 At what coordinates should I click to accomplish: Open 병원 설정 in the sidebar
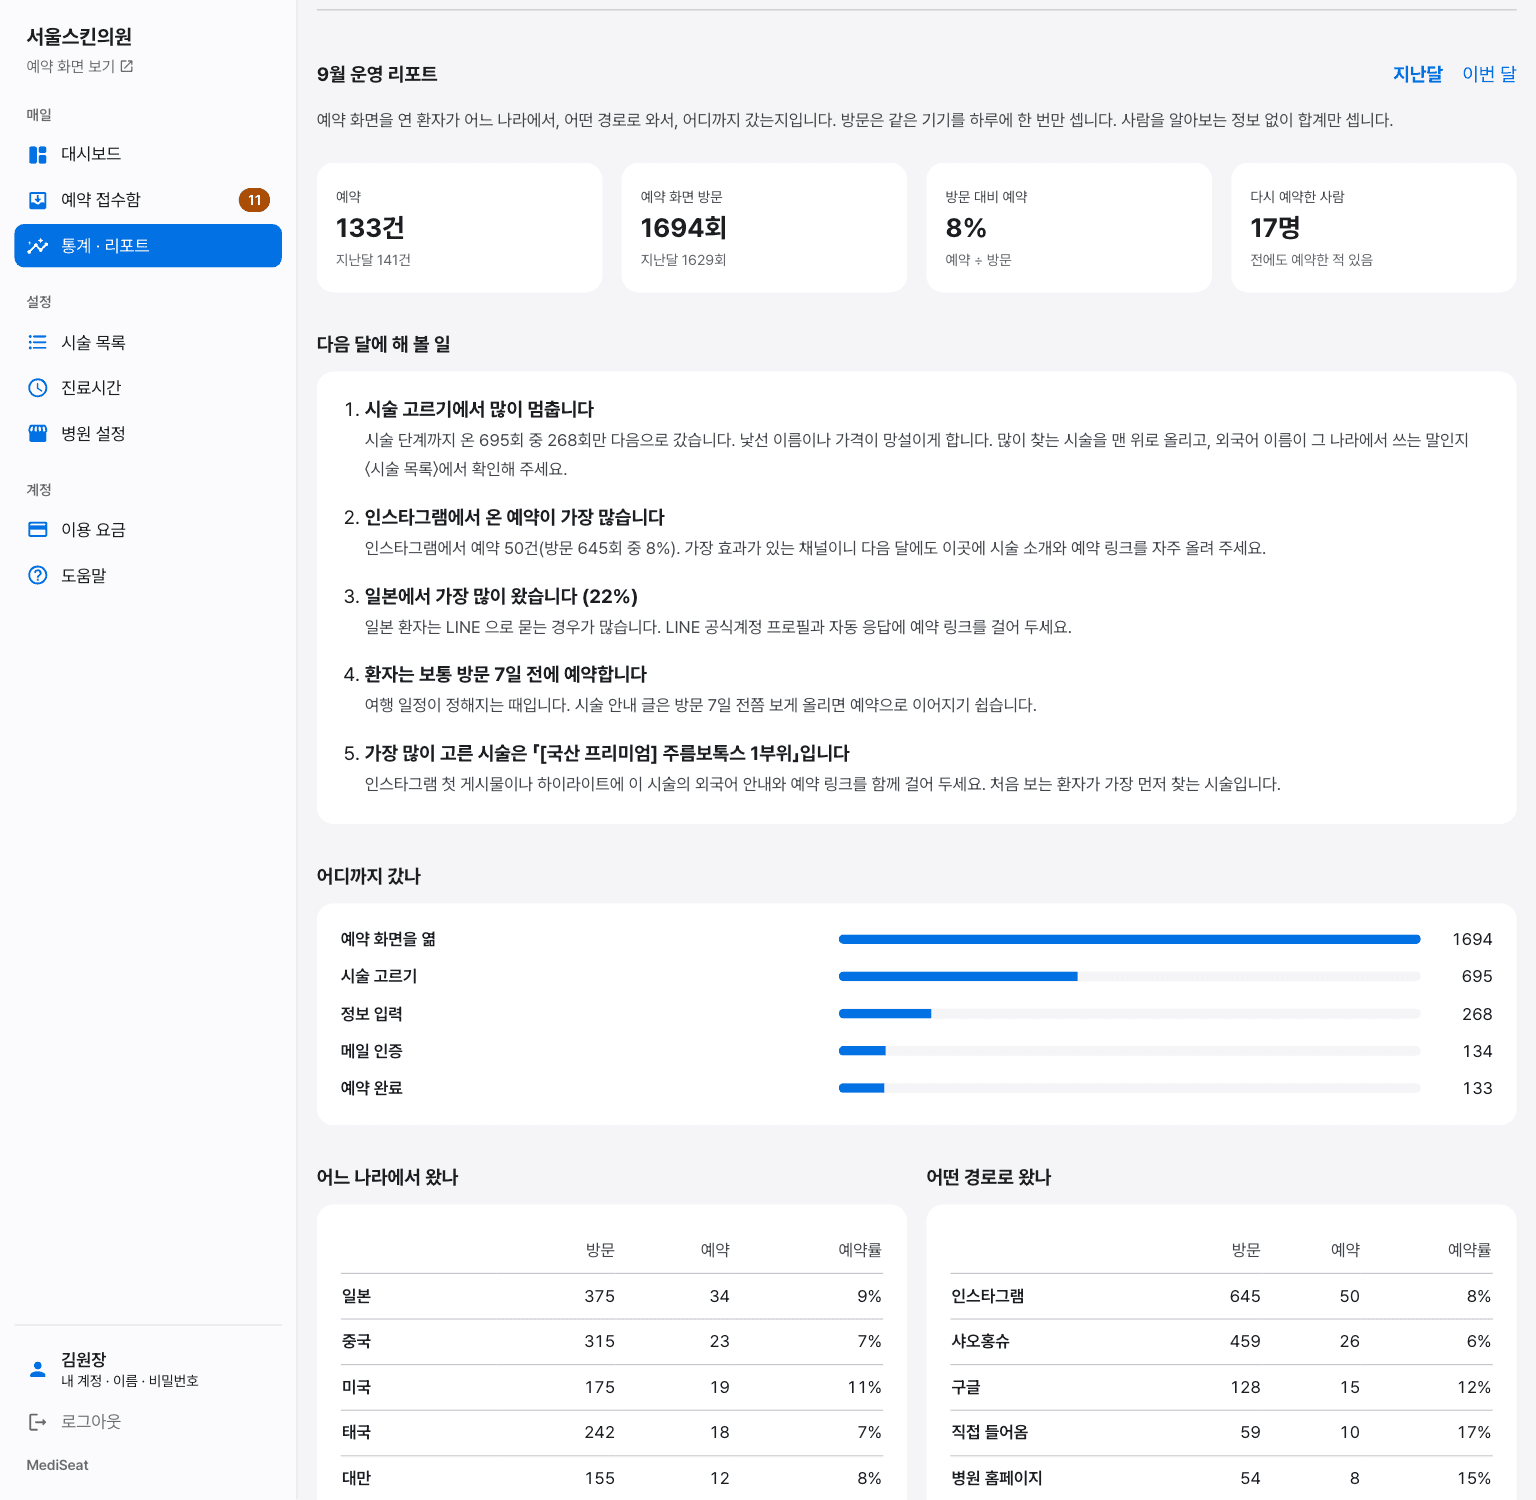[148, 433]
